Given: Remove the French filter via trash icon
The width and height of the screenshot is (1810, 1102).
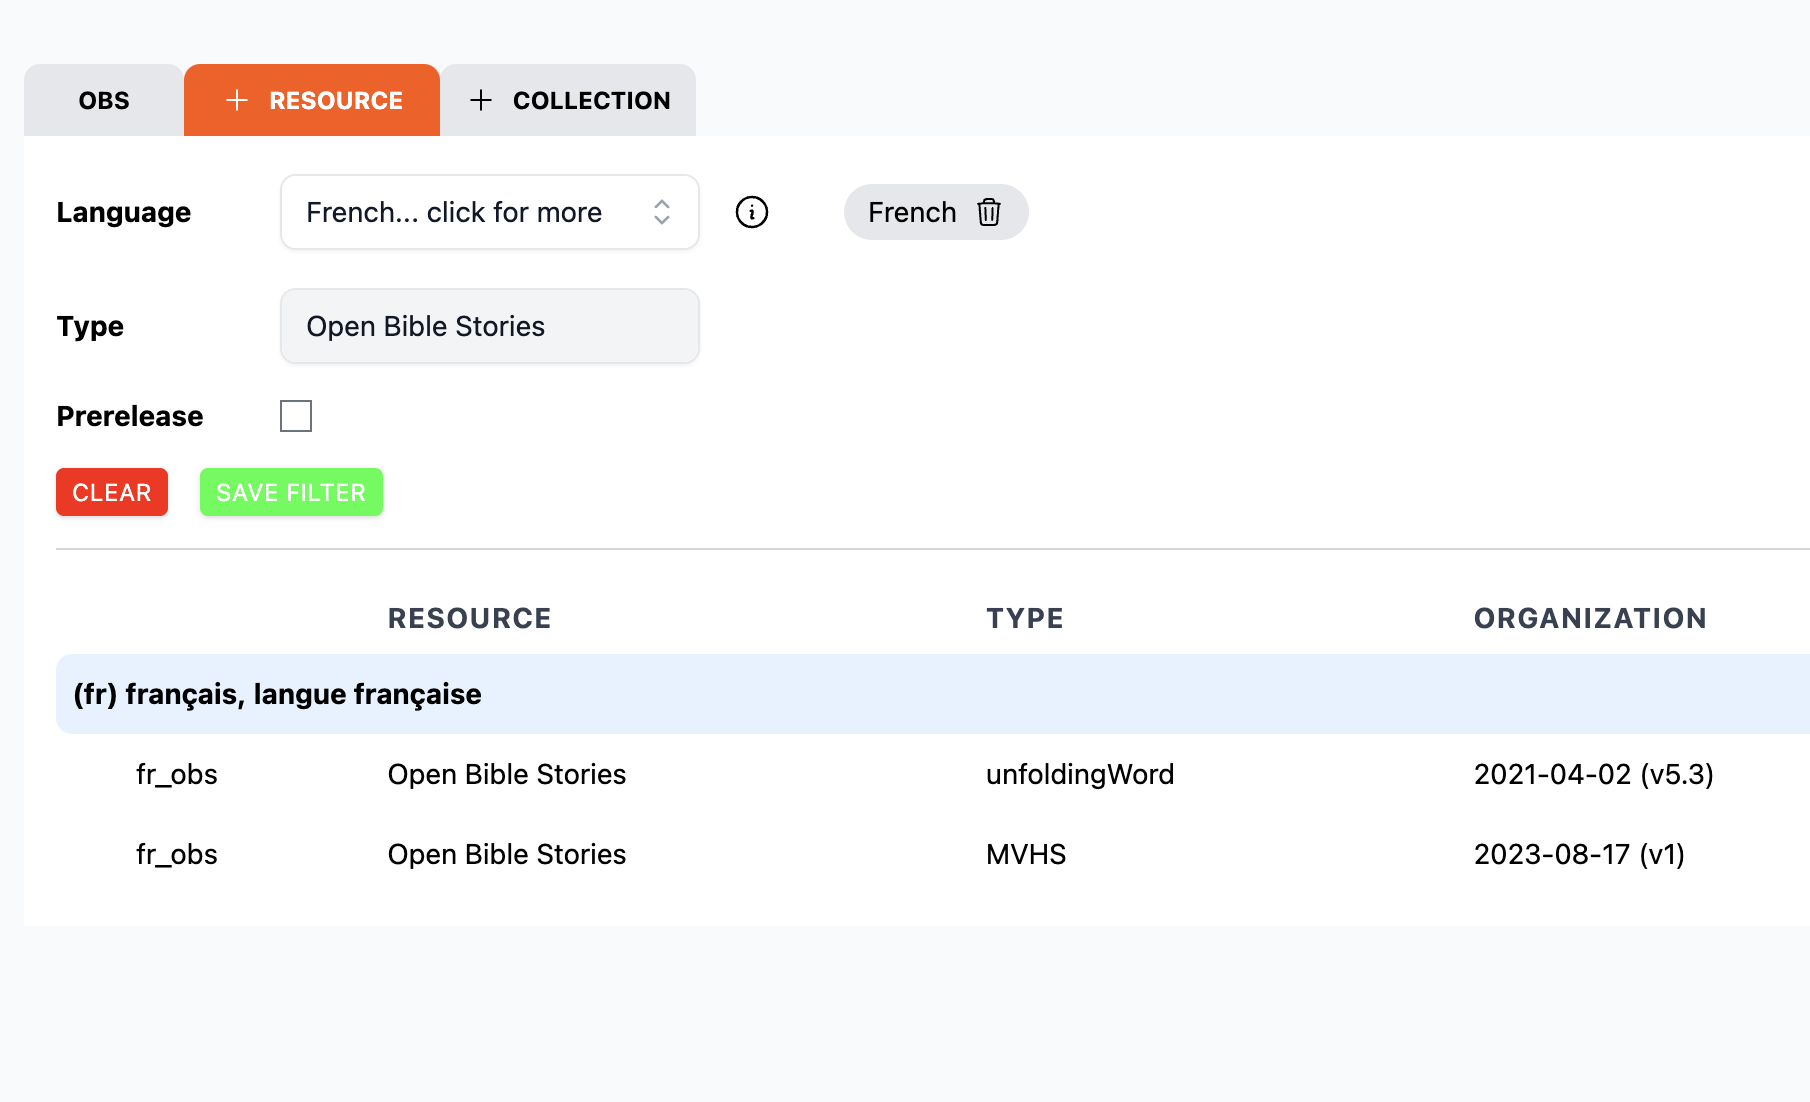Looking at the screenshot, I should pyautogui.click(x=988, y=212).
